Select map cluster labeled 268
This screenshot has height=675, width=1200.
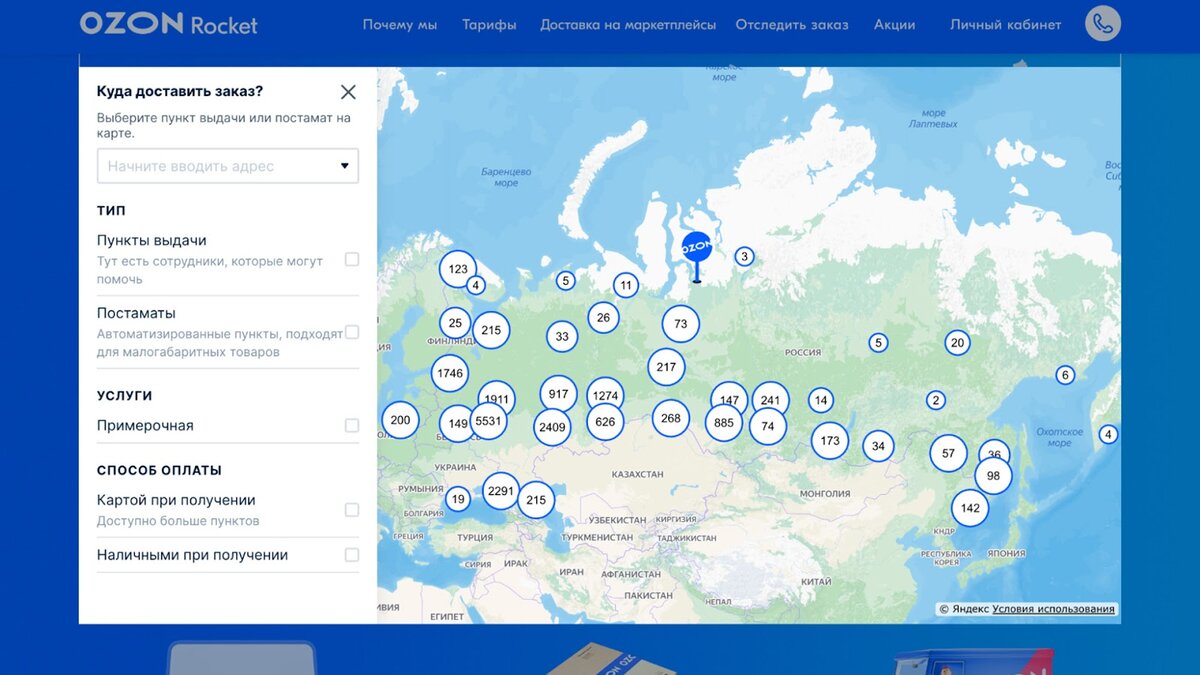coord(671,418)
